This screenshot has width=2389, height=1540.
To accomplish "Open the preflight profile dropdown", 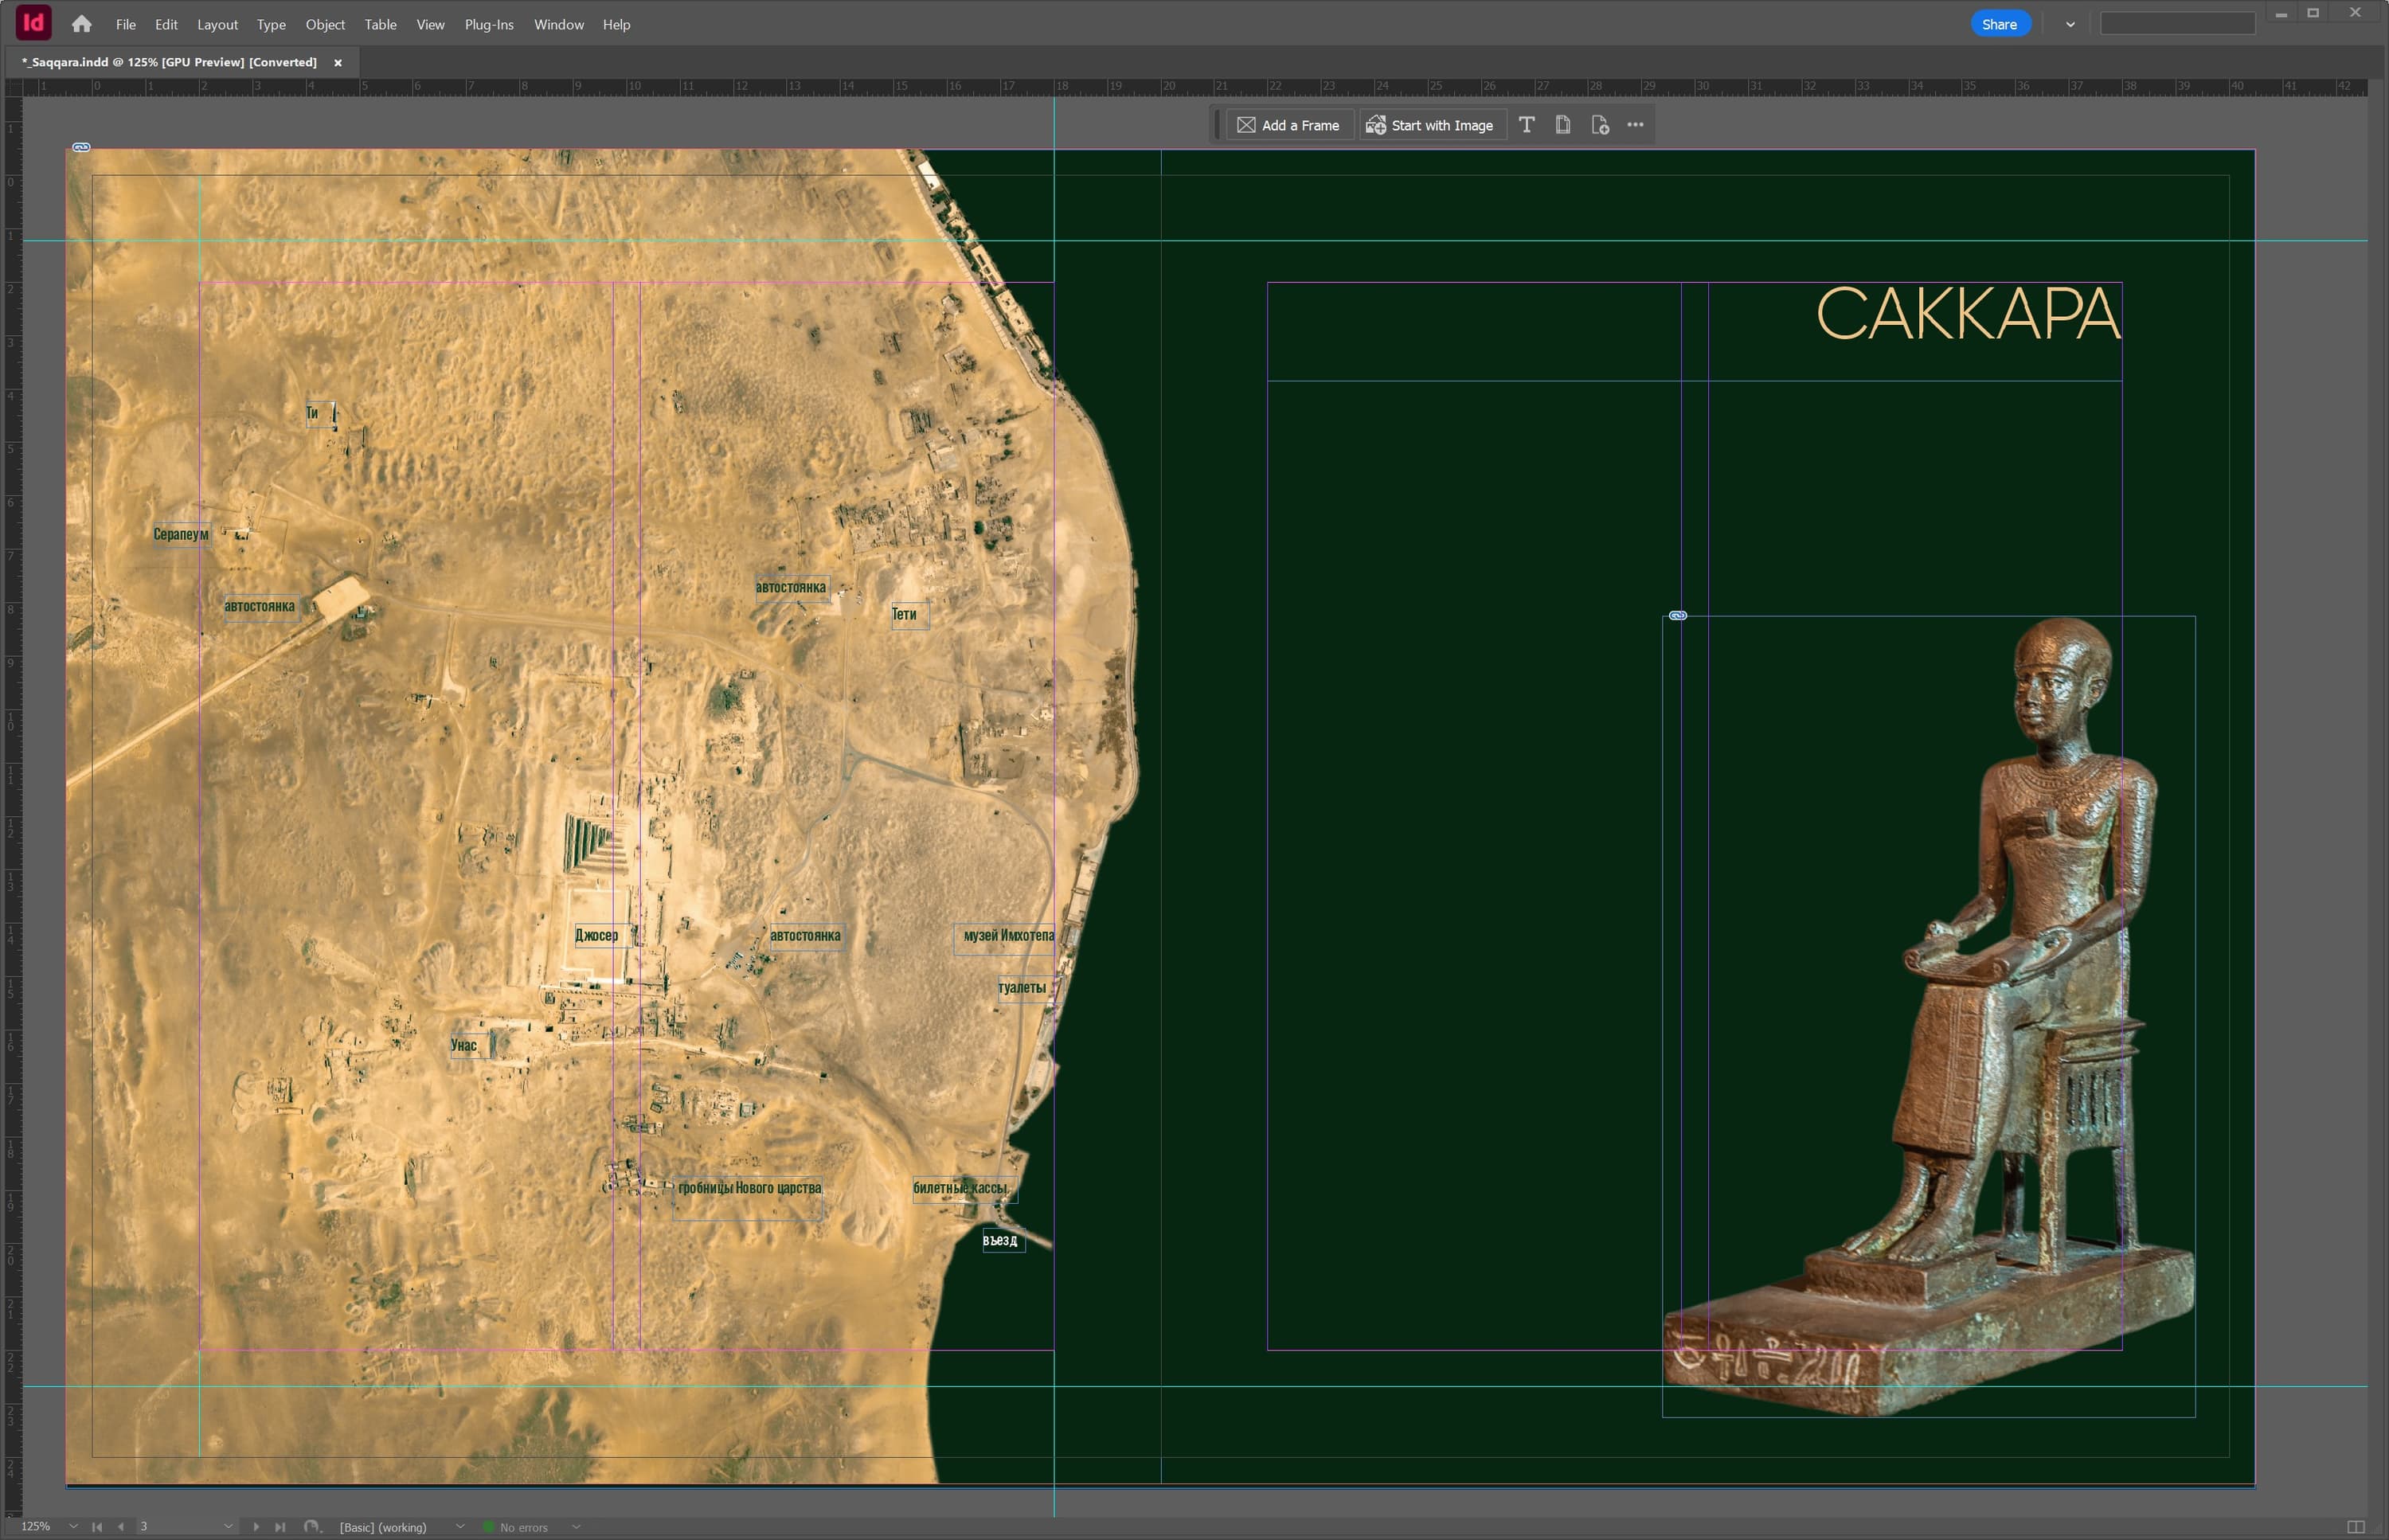I will [460, 1527].
